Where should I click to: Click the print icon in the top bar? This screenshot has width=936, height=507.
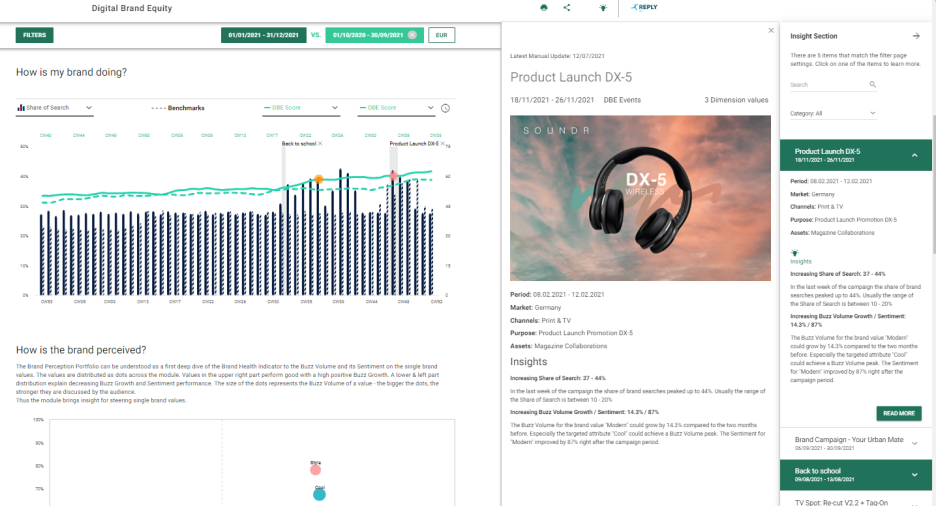(544, 8)
